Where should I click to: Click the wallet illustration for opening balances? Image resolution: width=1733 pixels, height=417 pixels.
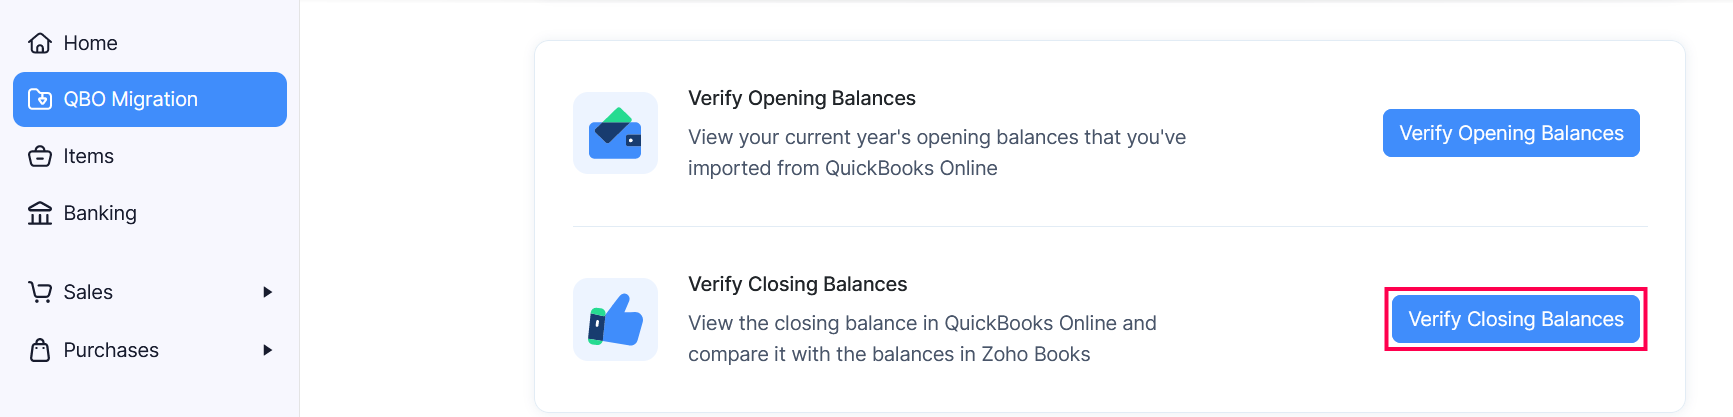pos(615,133)
